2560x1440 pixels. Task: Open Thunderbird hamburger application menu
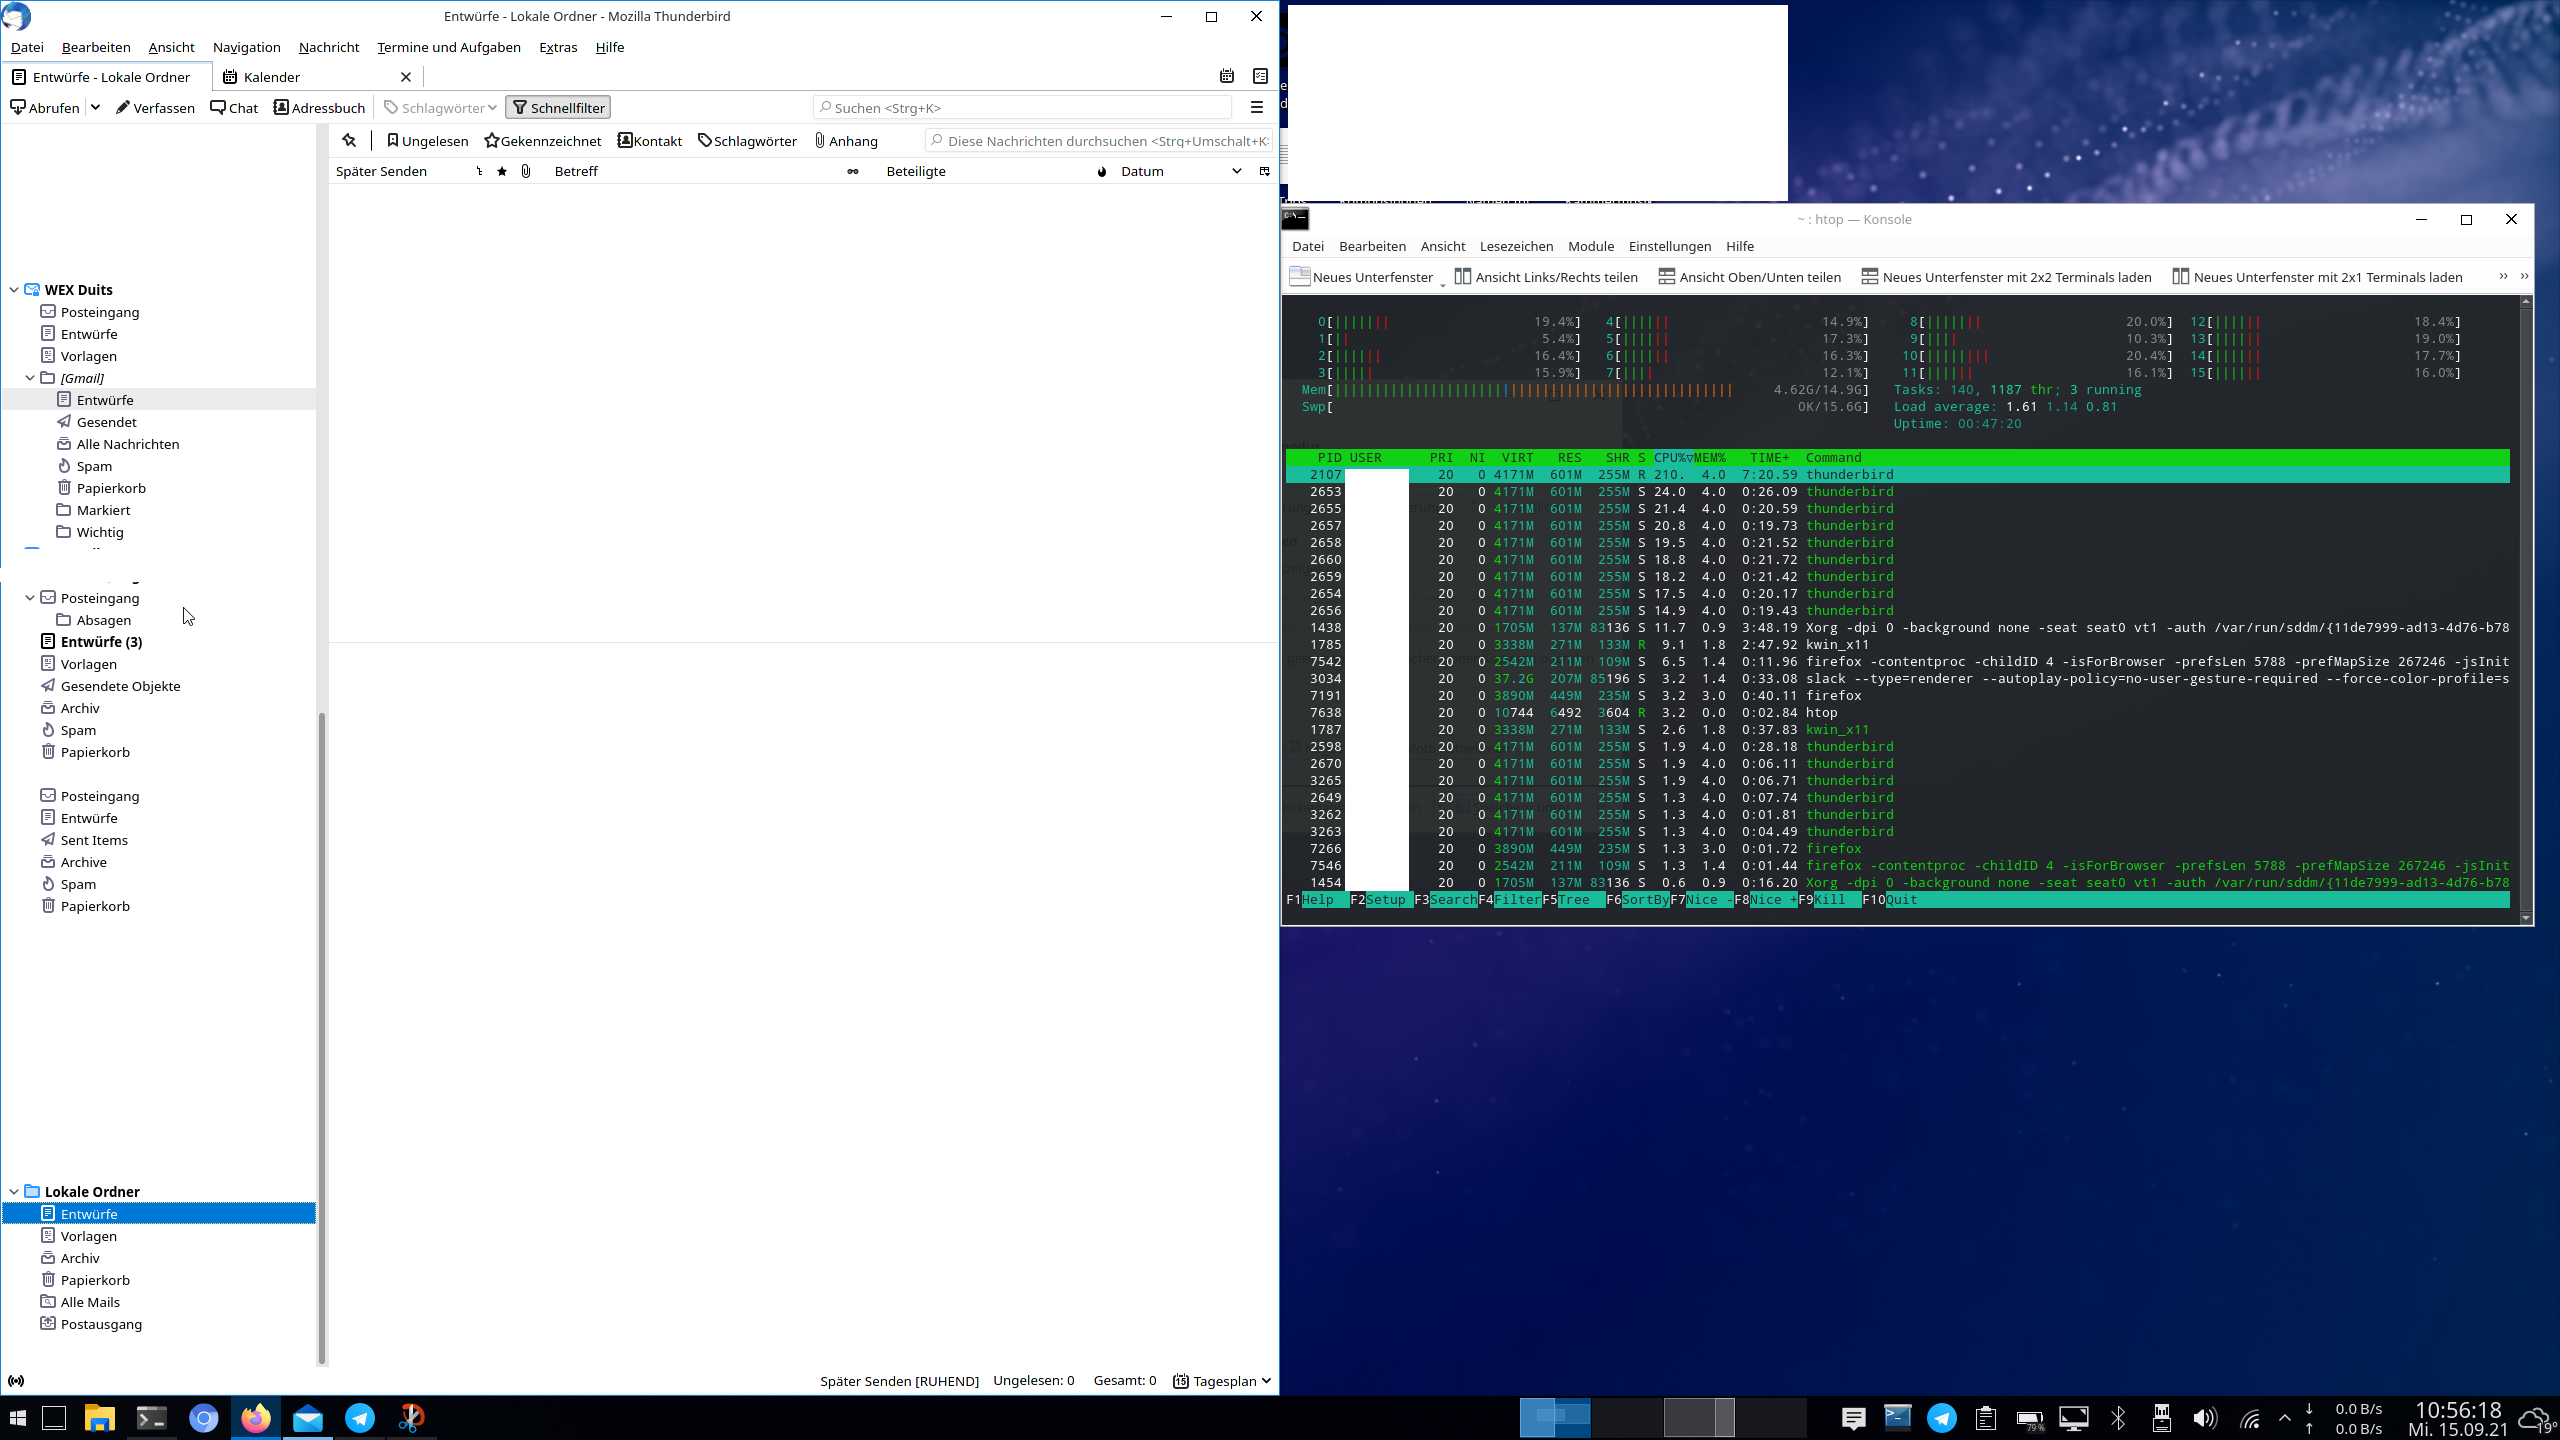pyautogui.click(x=1257, y=108)
